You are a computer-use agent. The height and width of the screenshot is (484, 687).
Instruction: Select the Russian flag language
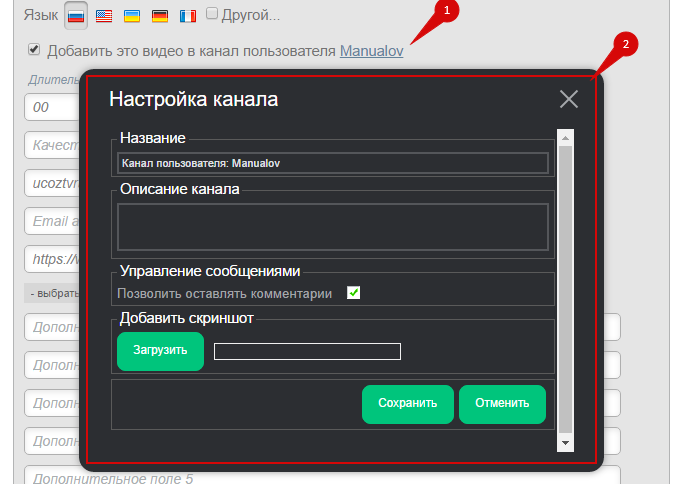(76, 16)
